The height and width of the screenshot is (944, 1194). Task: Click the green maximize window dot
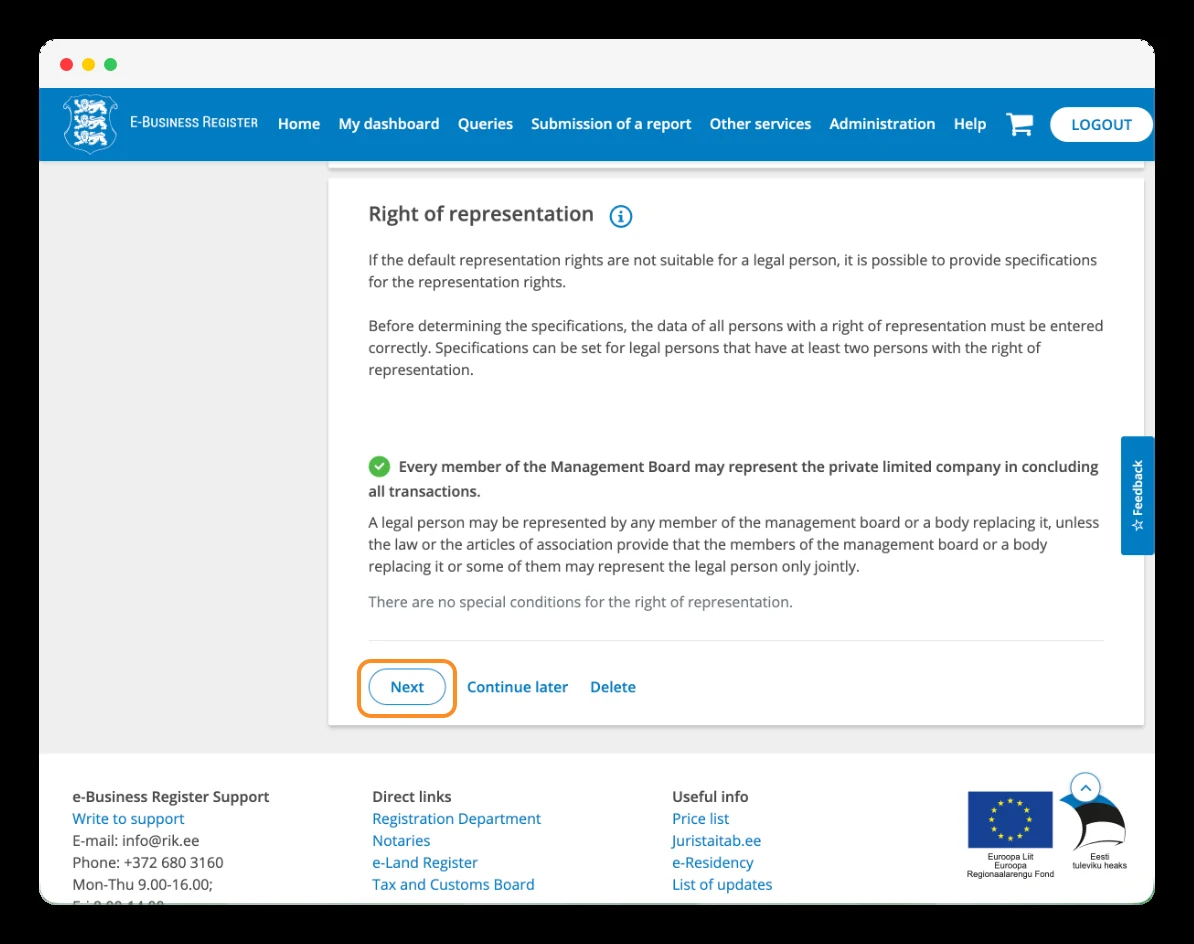(110, 65)
